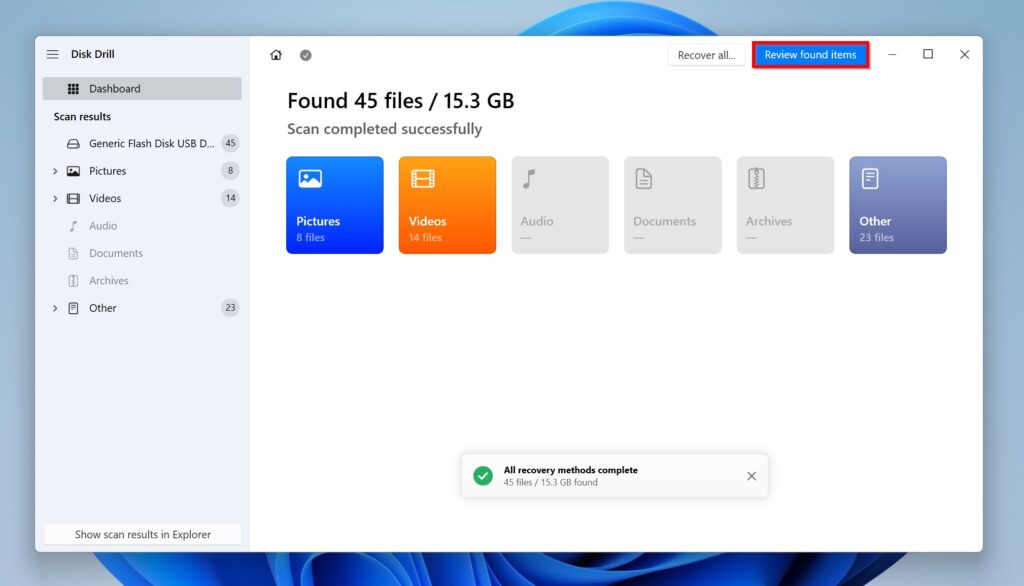This screenshot has width=1024, height=586.
Task: Click the scan completion checkmark icon
Action: (x=305, y=55)
